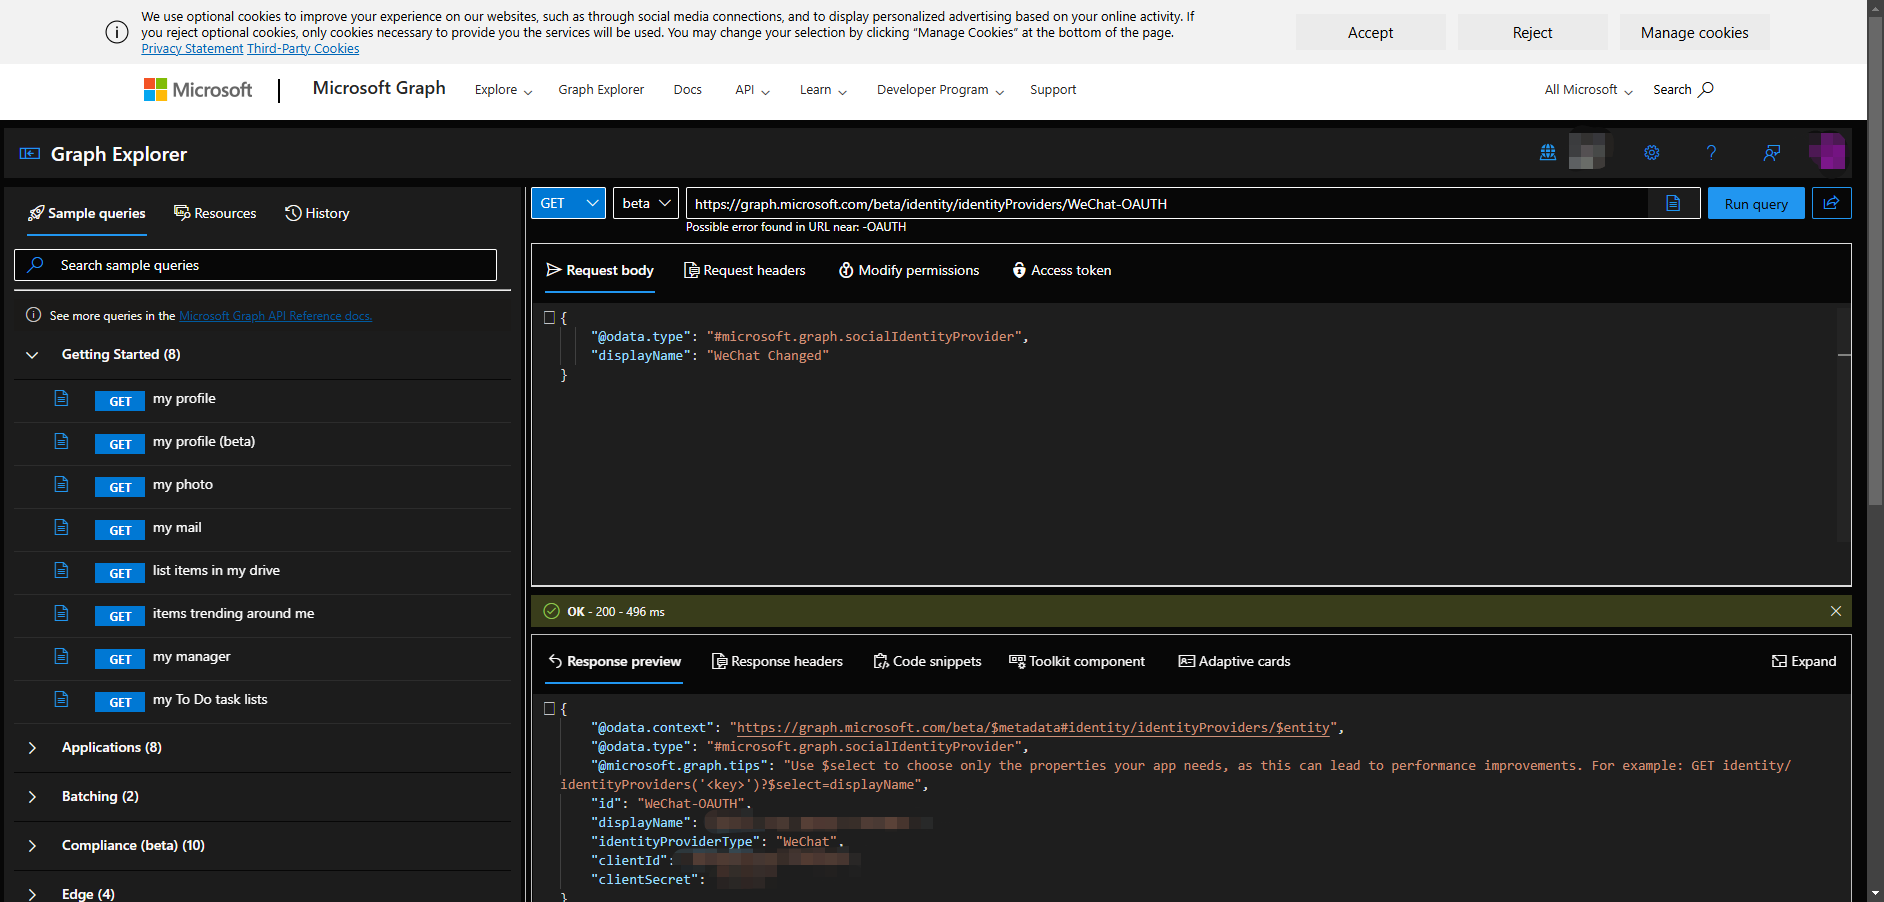Collapse the sidebar using the Graph Explorer panel icon
The height and width of the screenshot is (902, 1884).
[x=30, y=154]
